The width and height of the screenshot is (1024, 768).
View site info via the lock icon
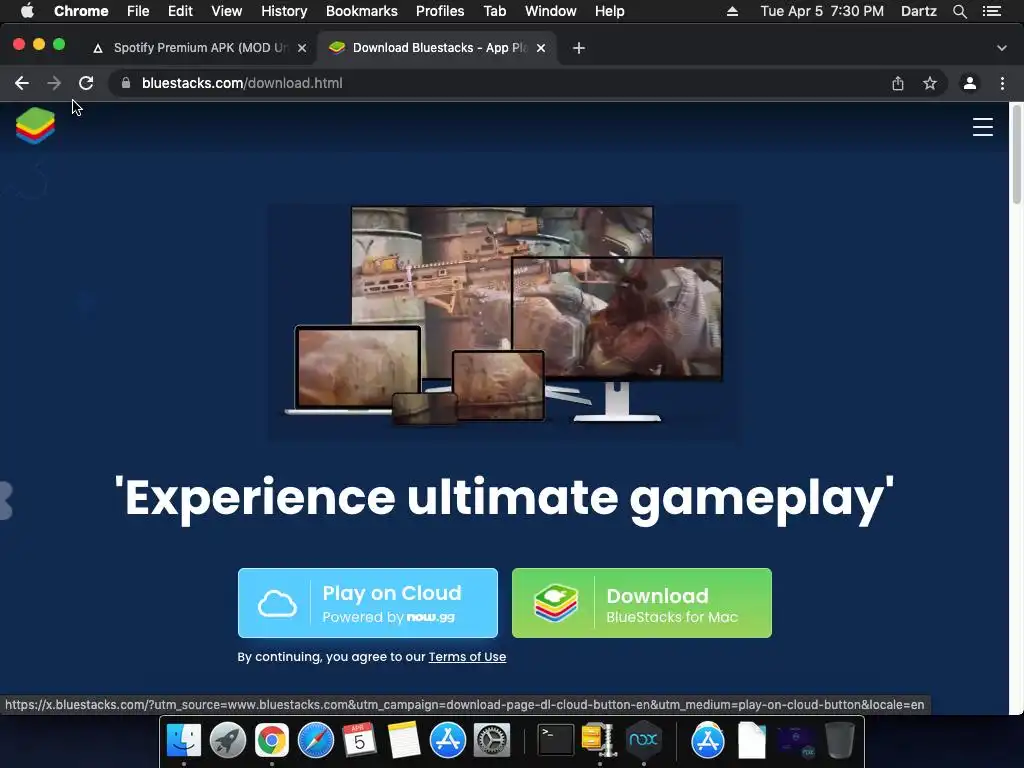tap(126, 83)
